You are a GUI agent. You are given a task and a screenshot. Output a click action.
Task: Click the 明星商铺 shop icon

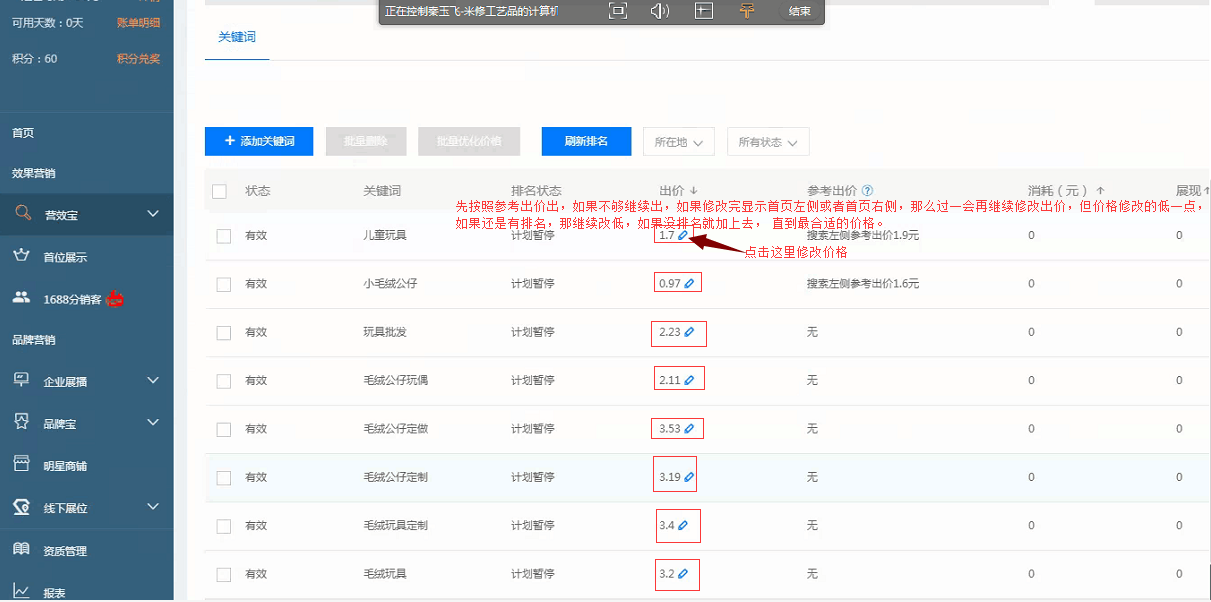click(x=21, y=465)
